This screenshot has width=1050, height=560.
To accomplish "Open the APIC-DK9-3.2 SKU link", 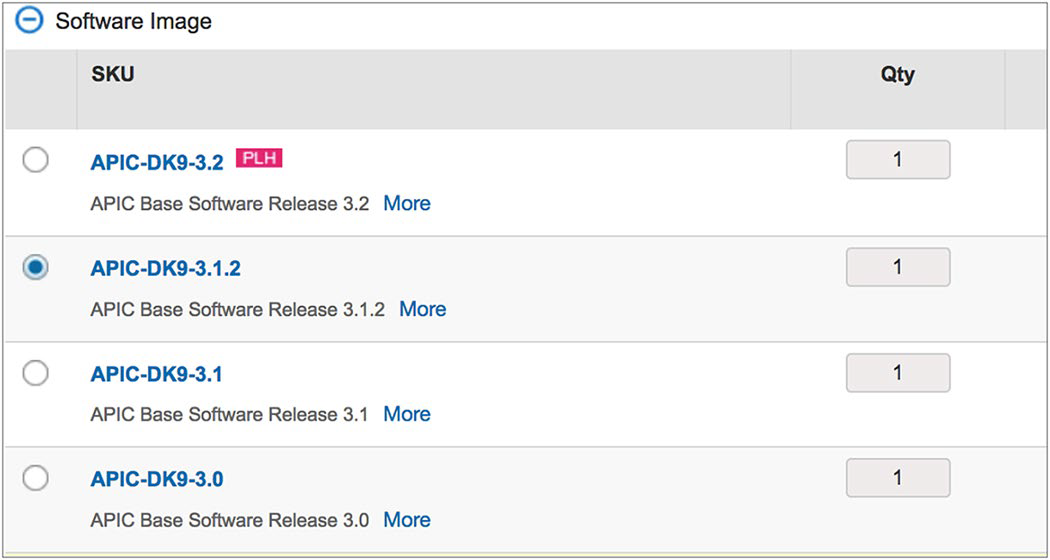I will pyautogui.click(x=157, y=162).
